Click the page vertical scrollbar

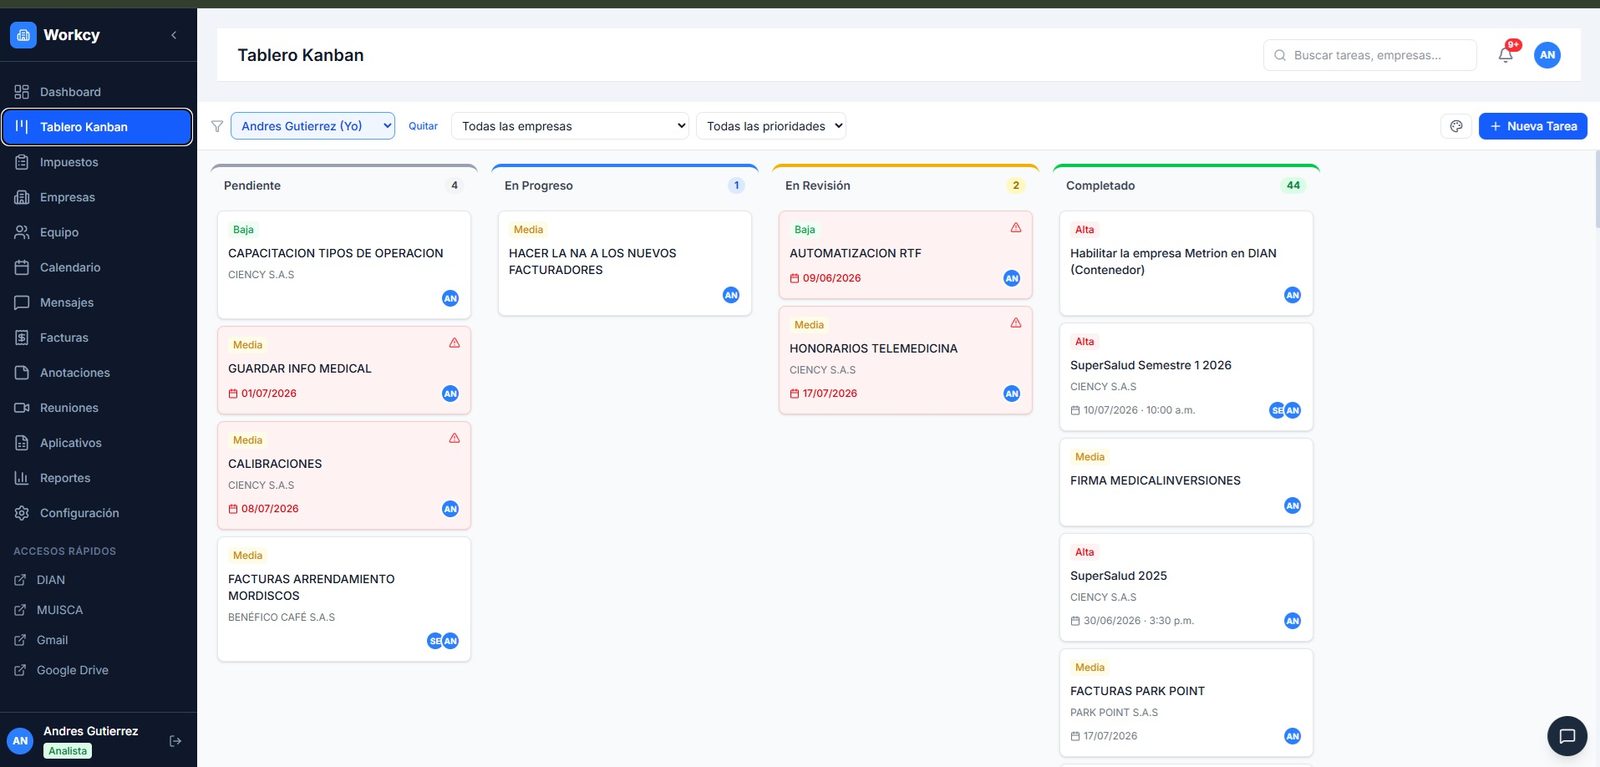[x=1597, y=188]
